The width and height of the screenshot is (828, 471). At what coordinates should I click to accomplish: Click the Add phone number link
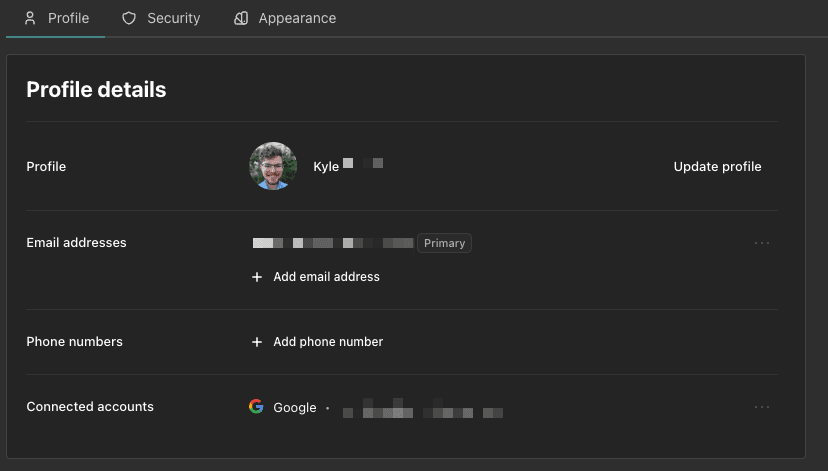328,342
